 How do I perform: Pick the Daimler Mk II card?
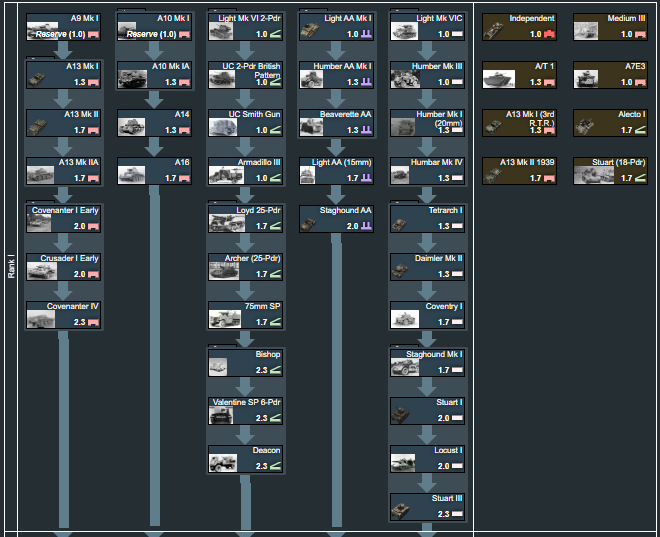click(428, 266)
